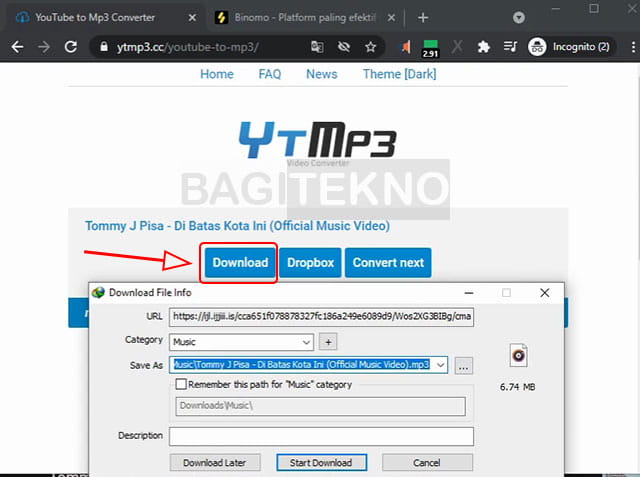Bookmark this page with the star icon

[370, 47]
